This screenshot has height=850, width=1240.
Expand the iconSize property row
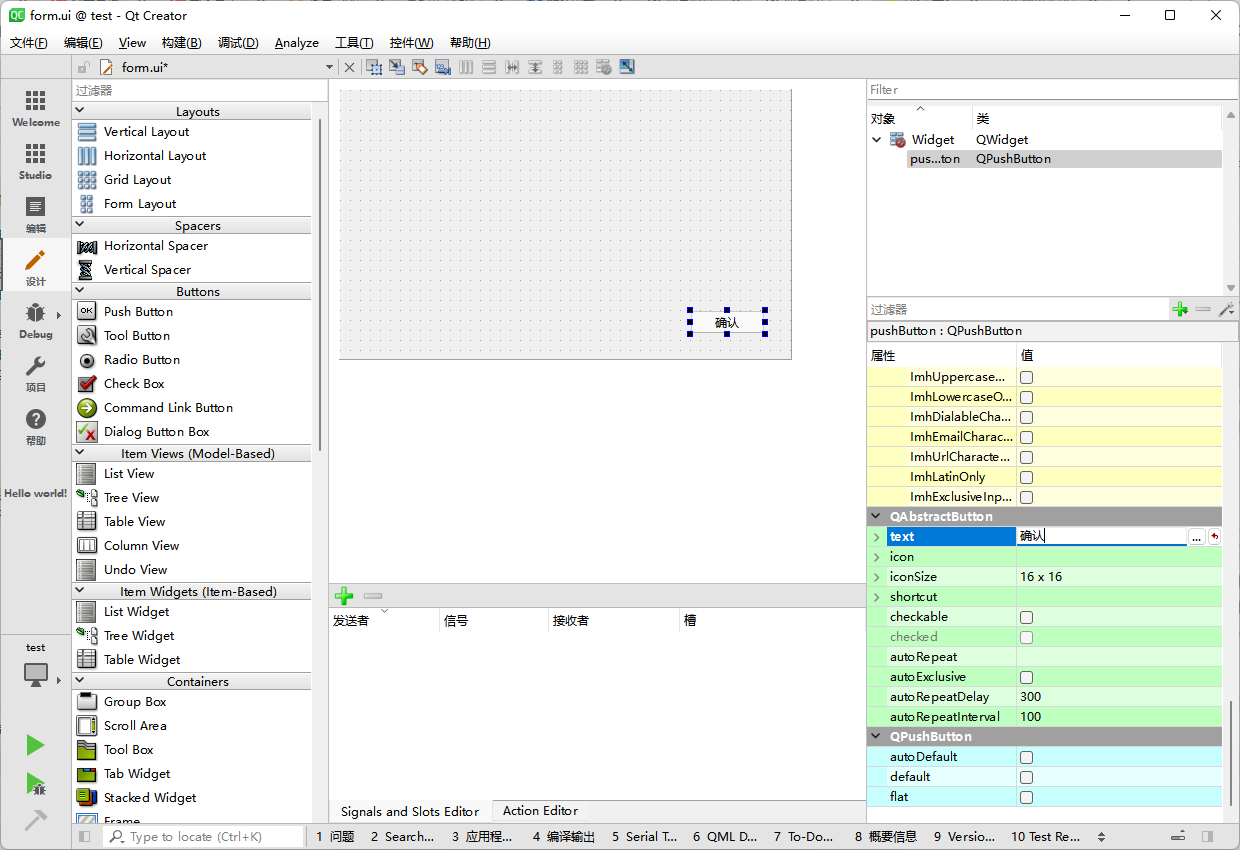[x=877, y=577]
